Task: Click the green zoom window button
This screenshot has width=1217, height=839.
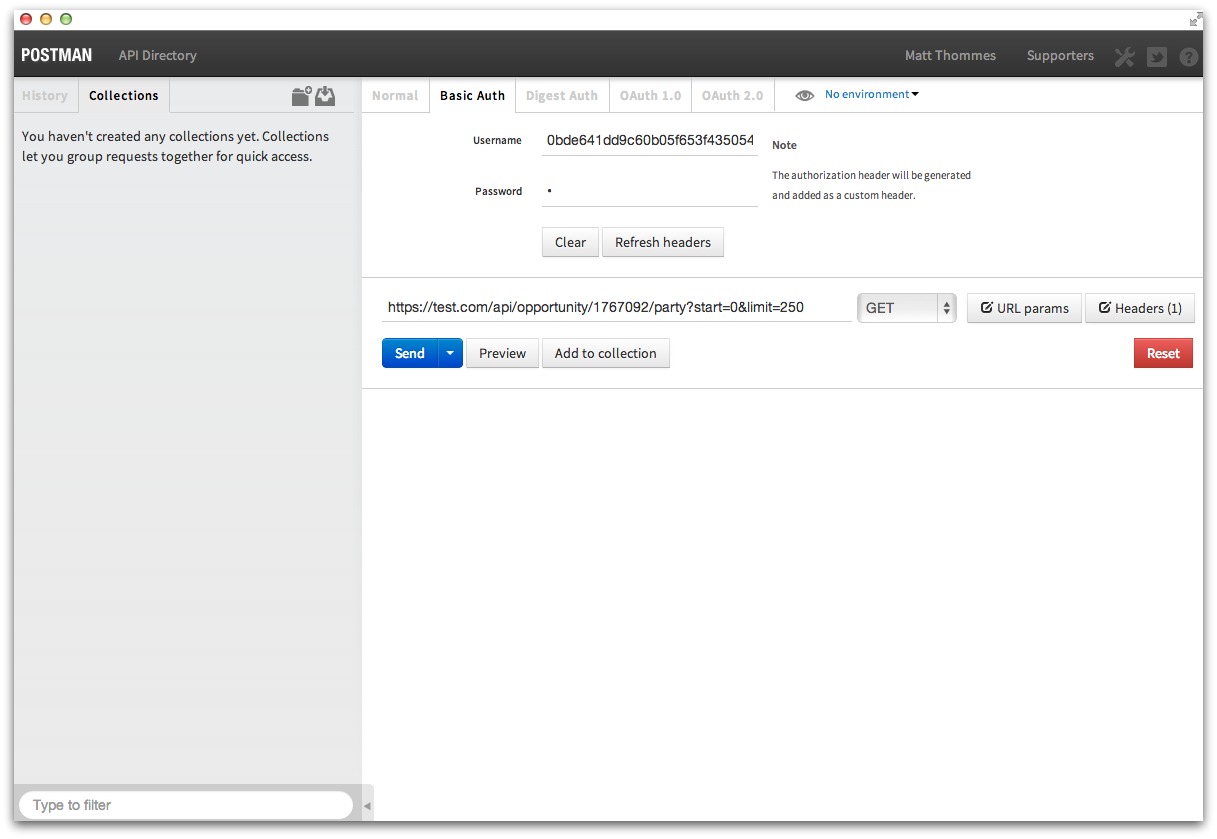Action: coord(66,19)
